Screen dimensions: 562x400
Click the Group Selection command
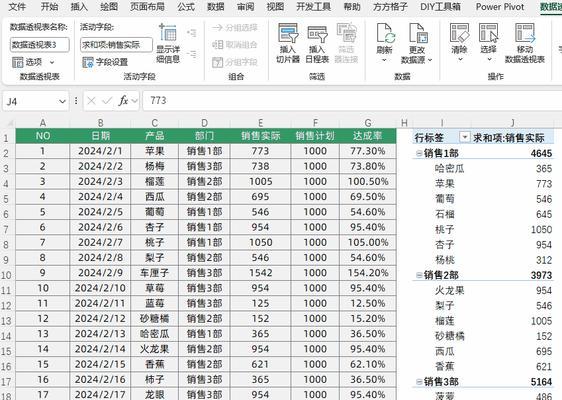[x=235, y=28]
